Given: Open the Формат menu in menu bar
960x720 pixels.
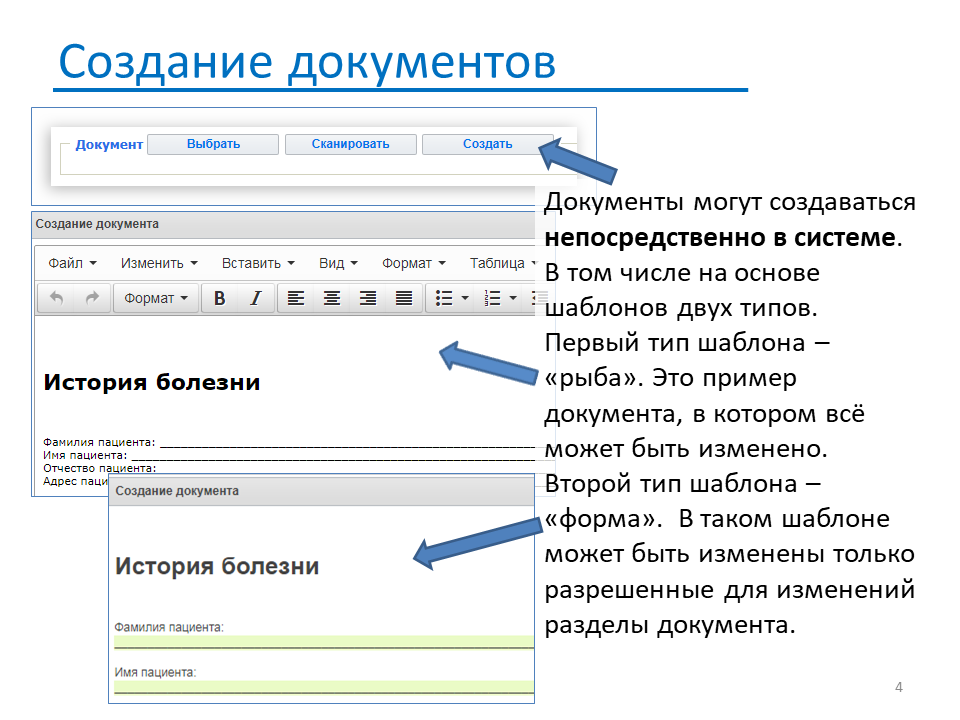Looking at the screenshot, I should coord(414,263).
